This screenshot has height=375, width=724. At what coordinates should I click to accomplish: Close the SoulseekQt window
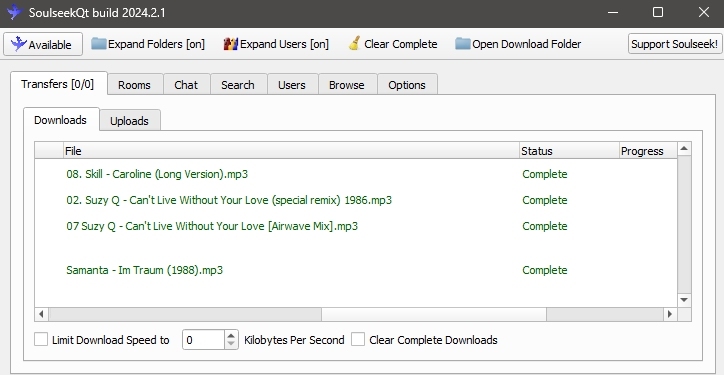click(704, 12)
